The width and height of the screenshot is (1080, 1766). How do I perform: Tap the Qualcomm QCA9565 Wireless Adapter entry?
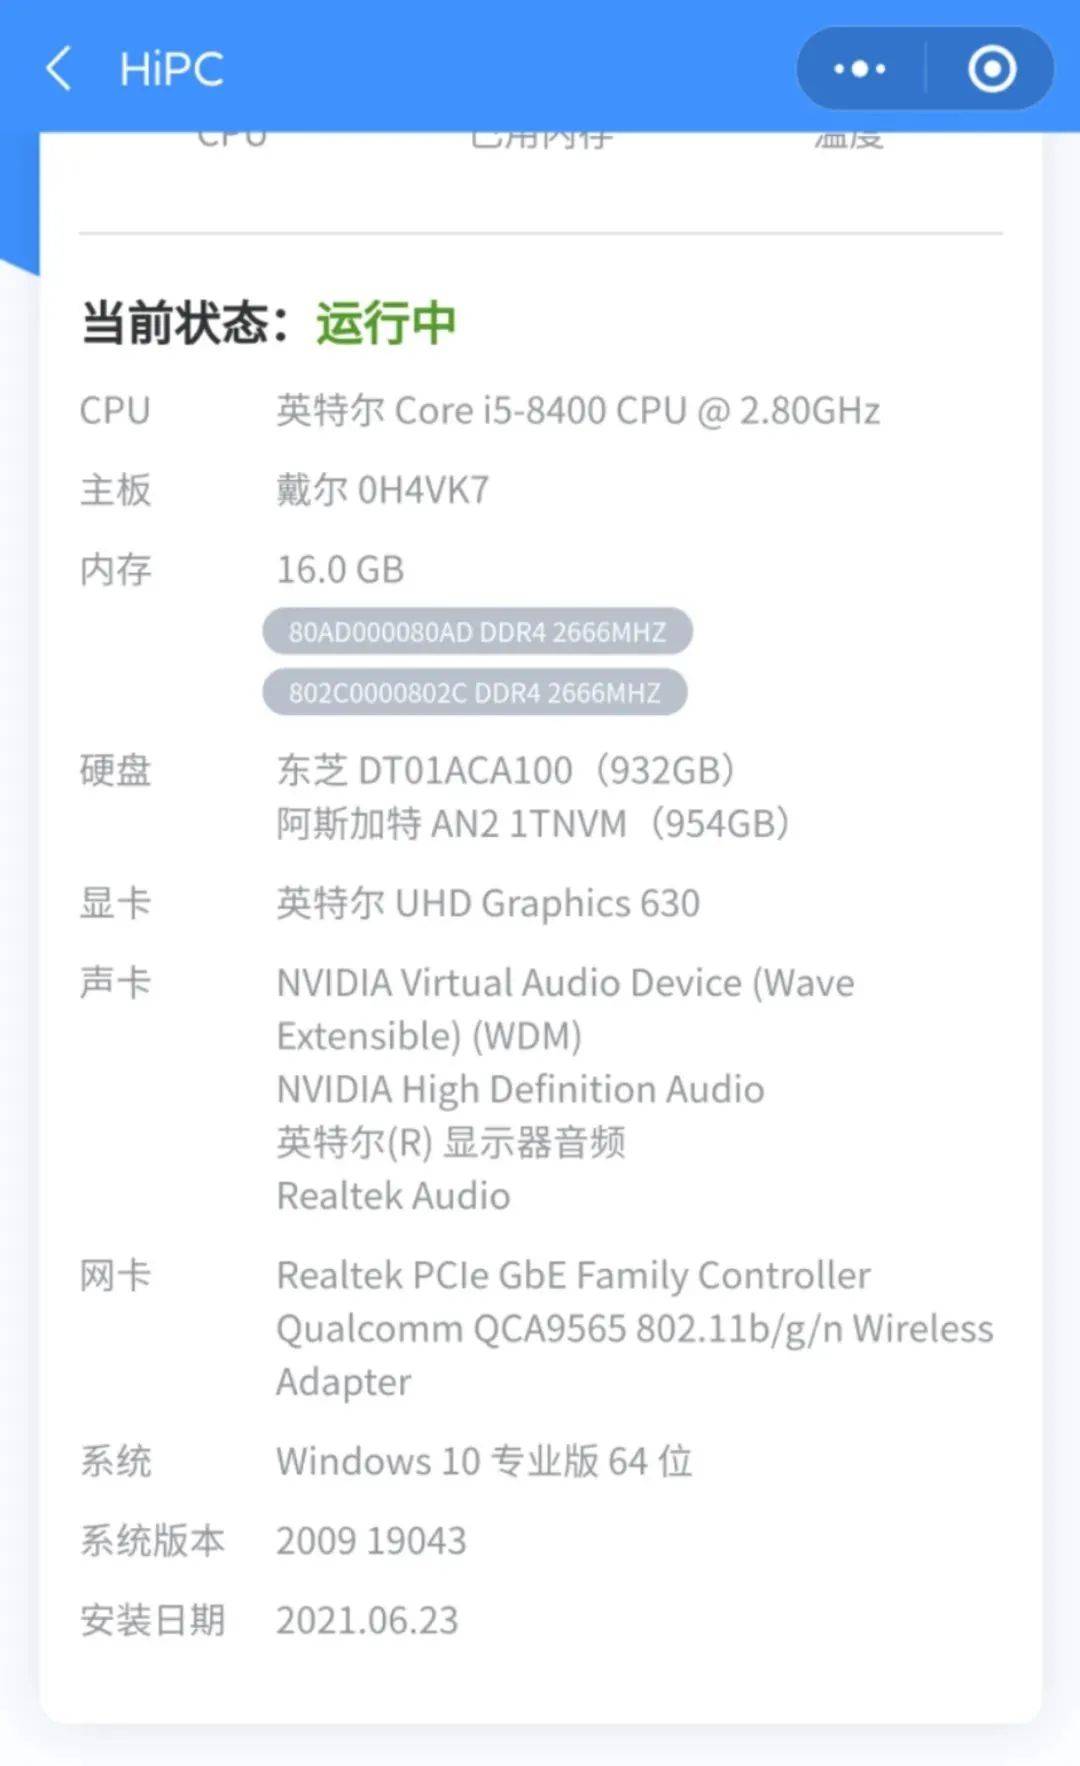(x=635, y=1355)
